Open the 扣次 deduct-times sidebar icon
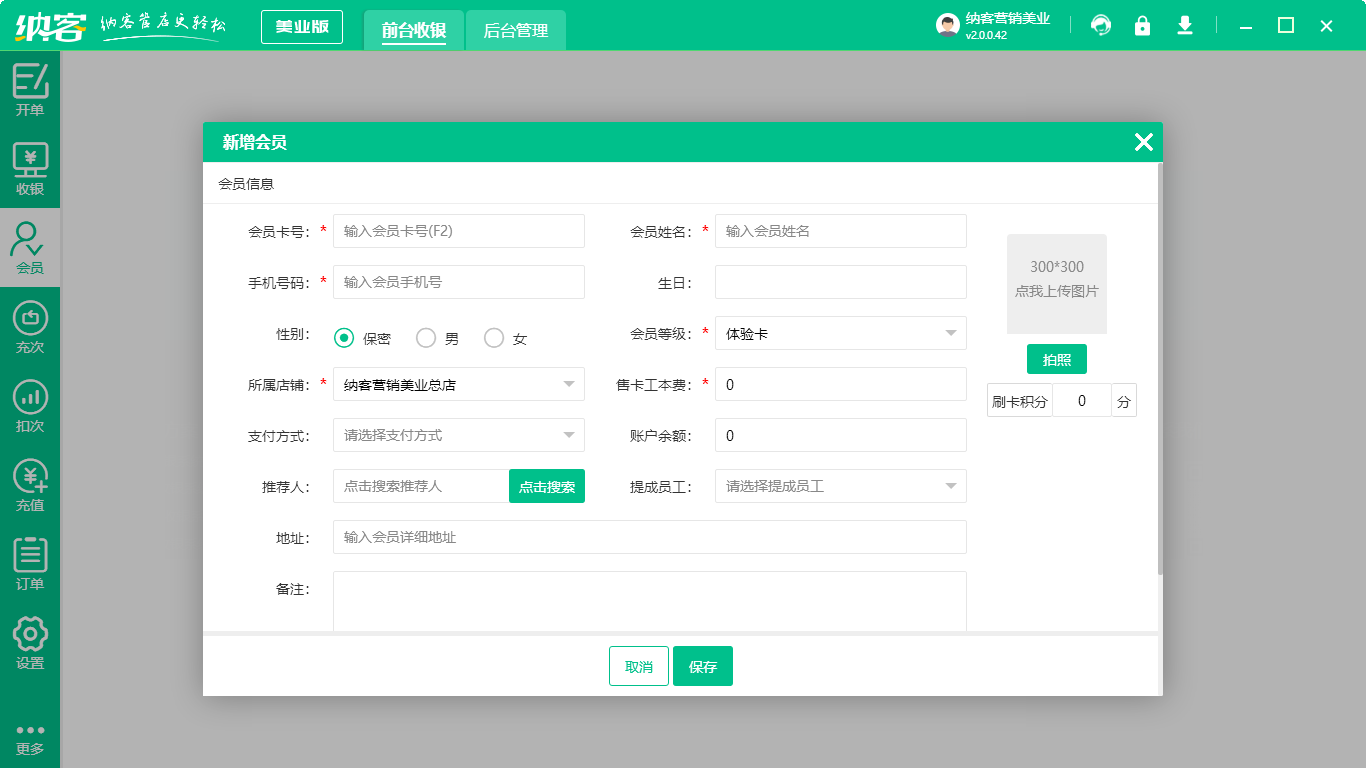The height and width of the screenshot is (768, 1366). tap(30, 405)
